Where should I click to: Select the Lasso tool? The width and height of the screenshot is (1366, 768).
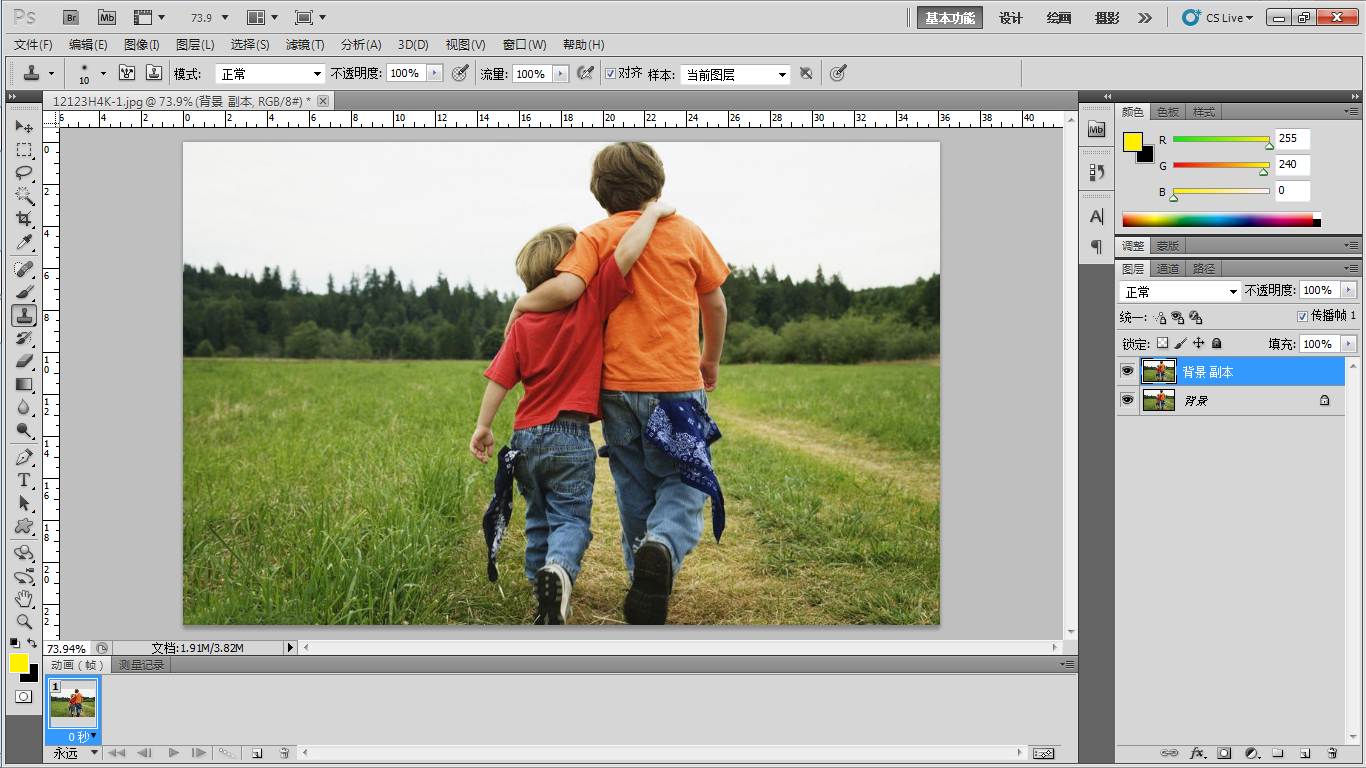click(24, 172)
